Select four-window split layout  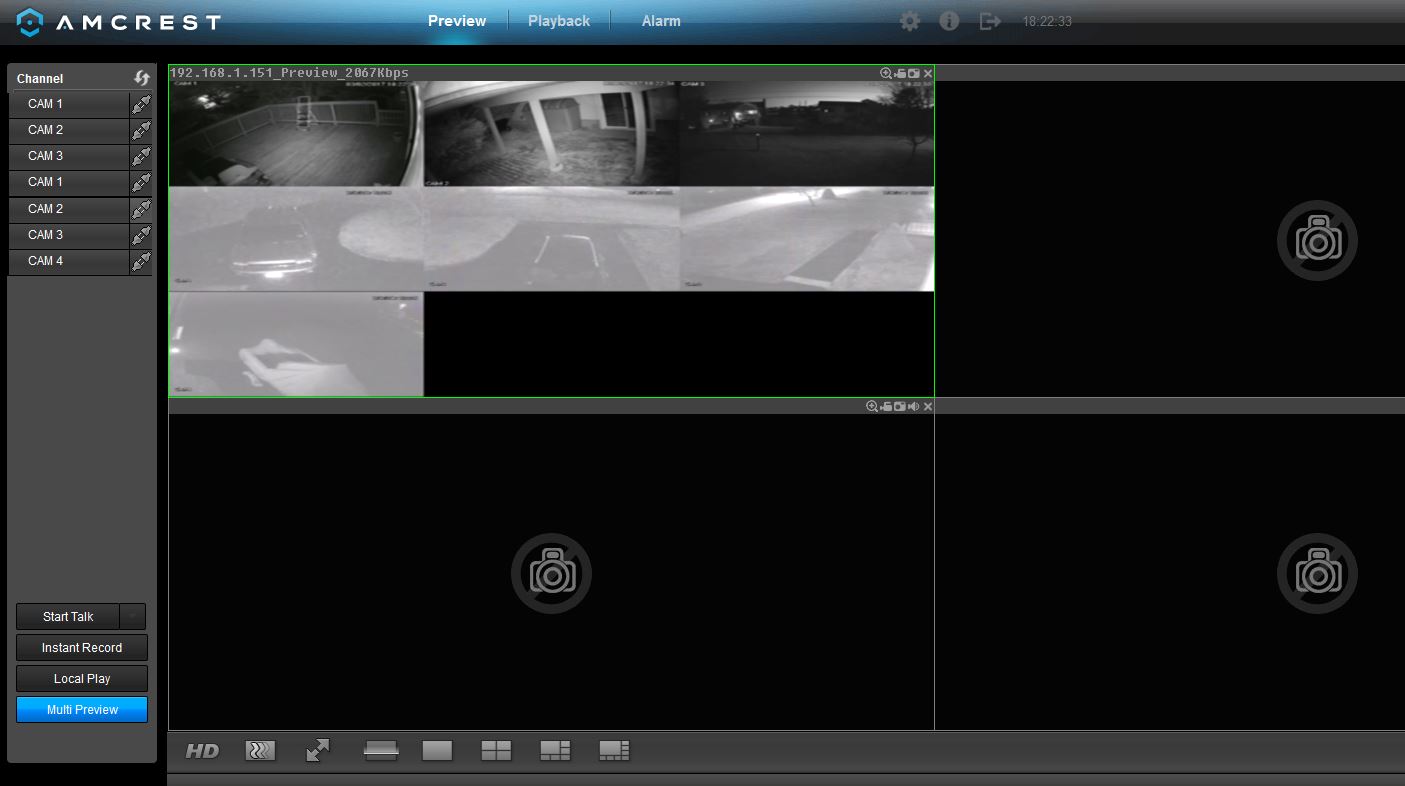[496, 751]
